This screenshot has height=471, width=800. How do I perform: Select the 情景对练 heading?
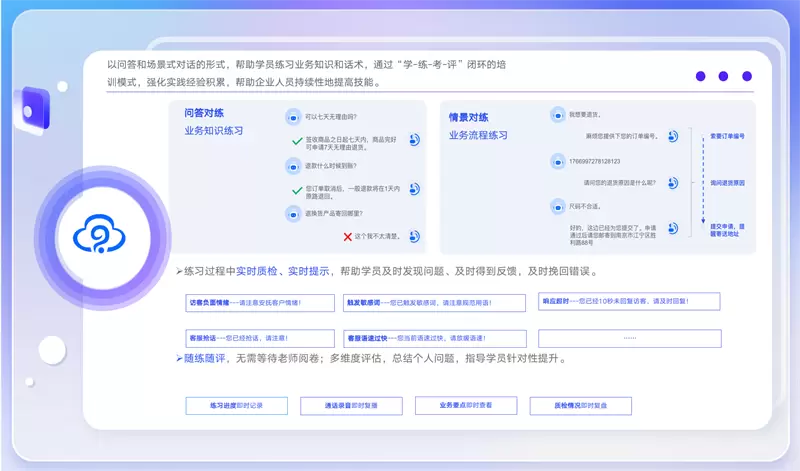point(469,117)
